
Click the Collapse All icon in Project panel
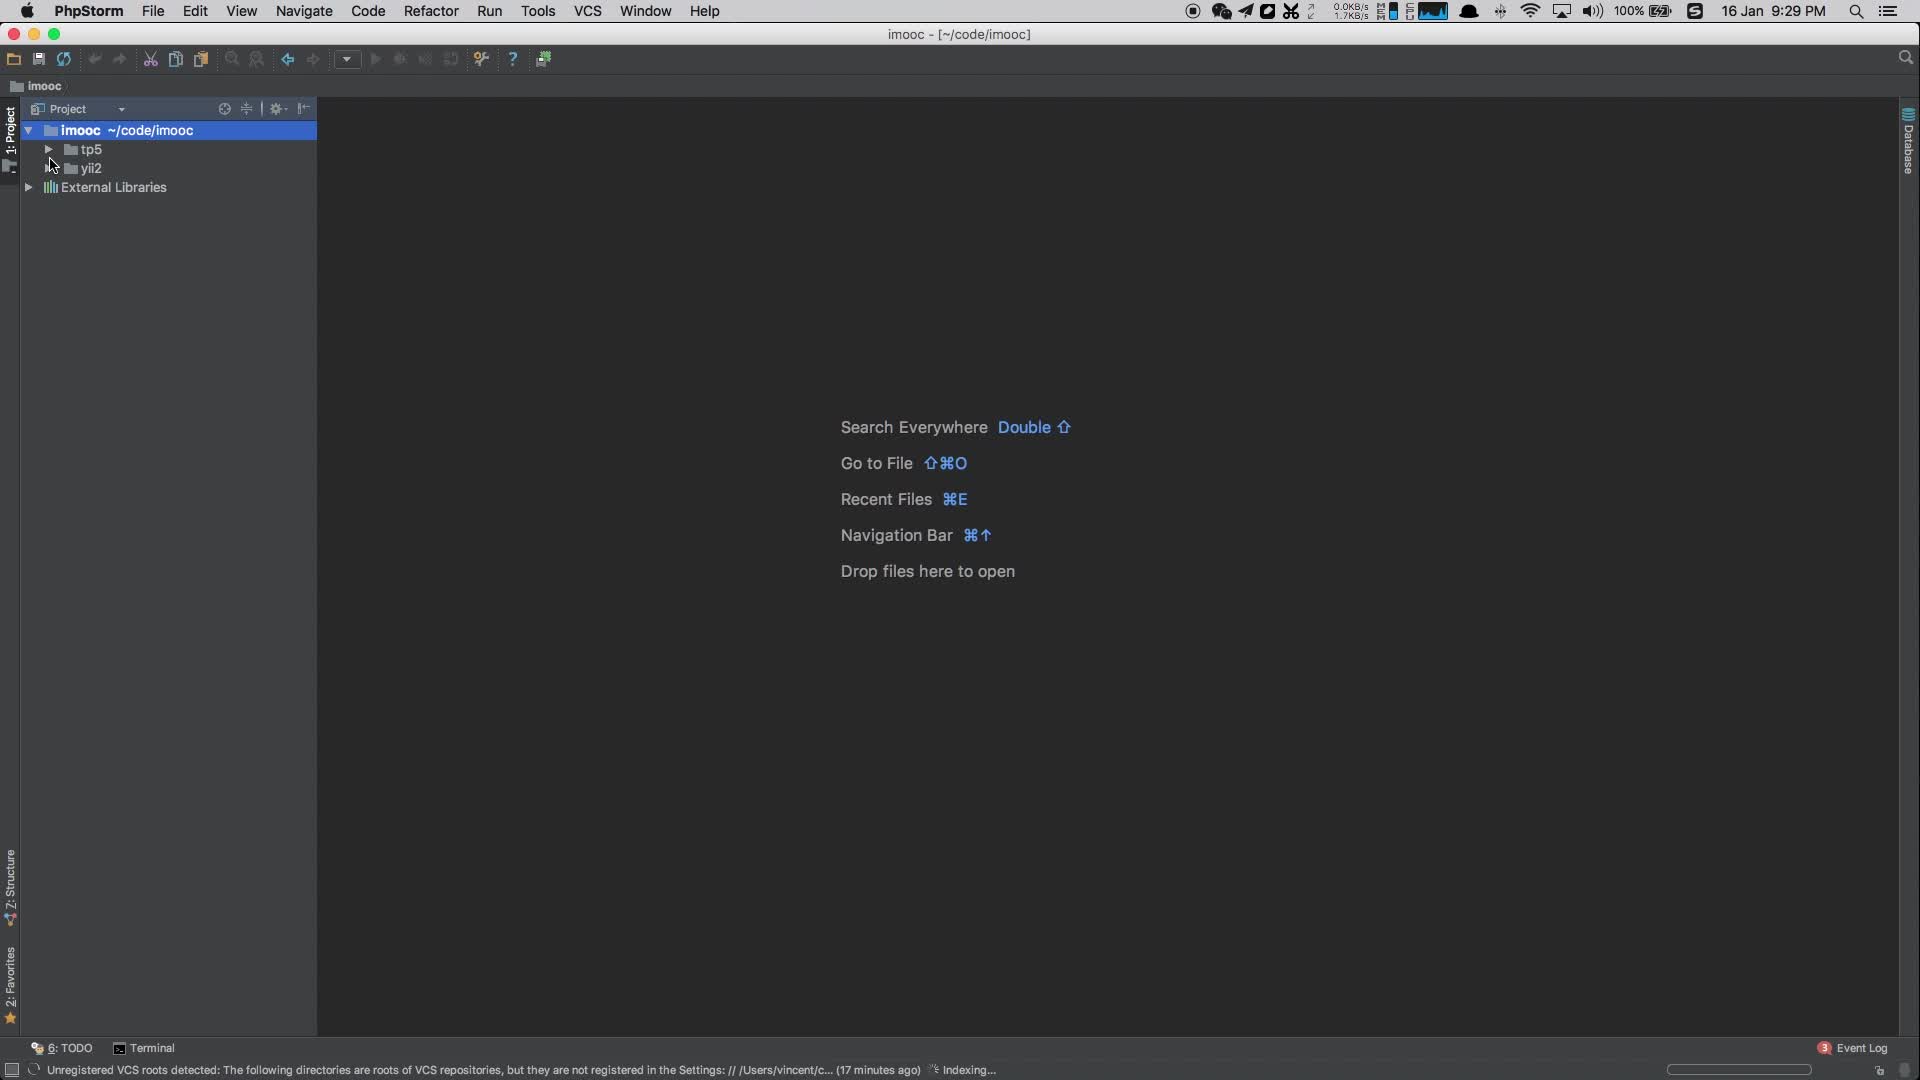pyautogui.click(x=247, y=109)
